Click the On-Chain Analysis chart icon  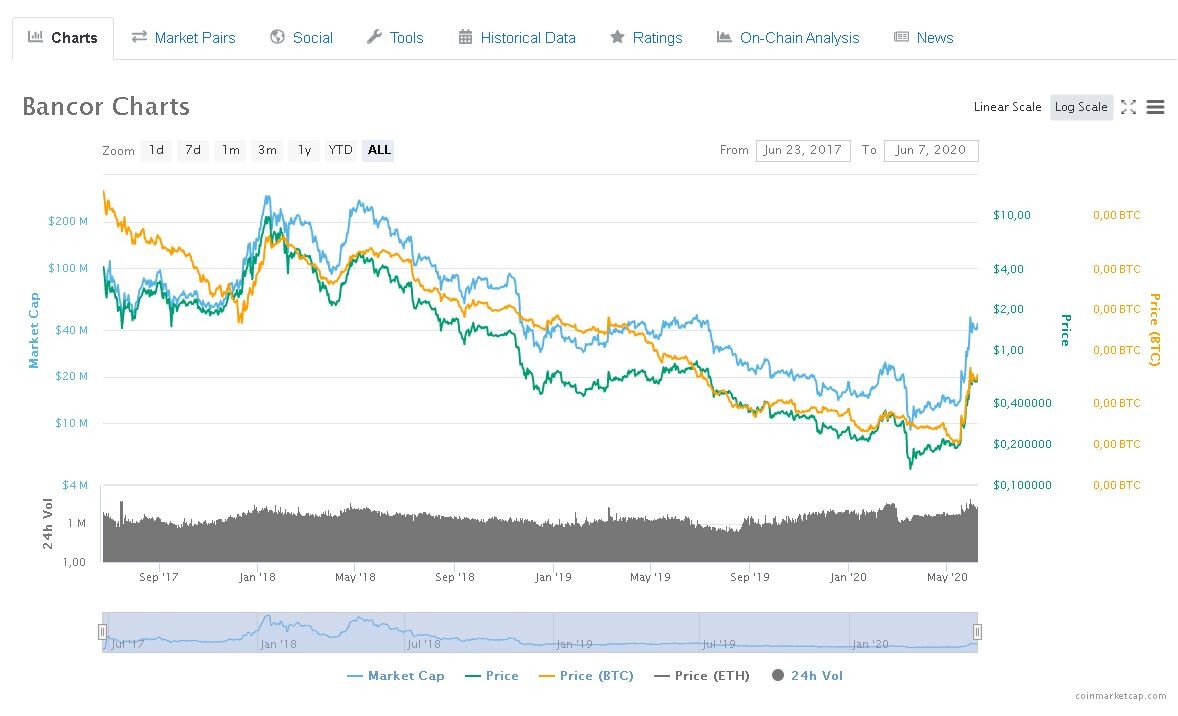(x=723, y=37)
